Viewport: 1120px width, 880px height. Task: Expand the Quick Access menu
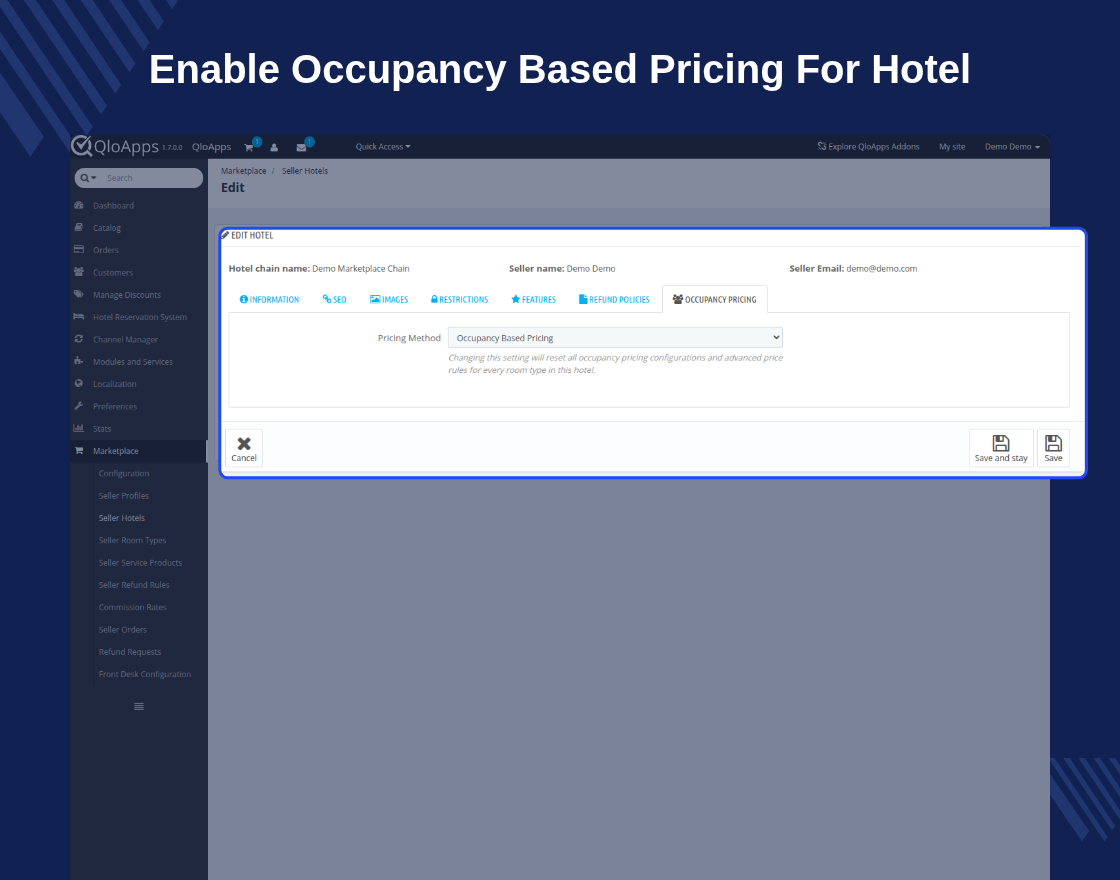383,146
